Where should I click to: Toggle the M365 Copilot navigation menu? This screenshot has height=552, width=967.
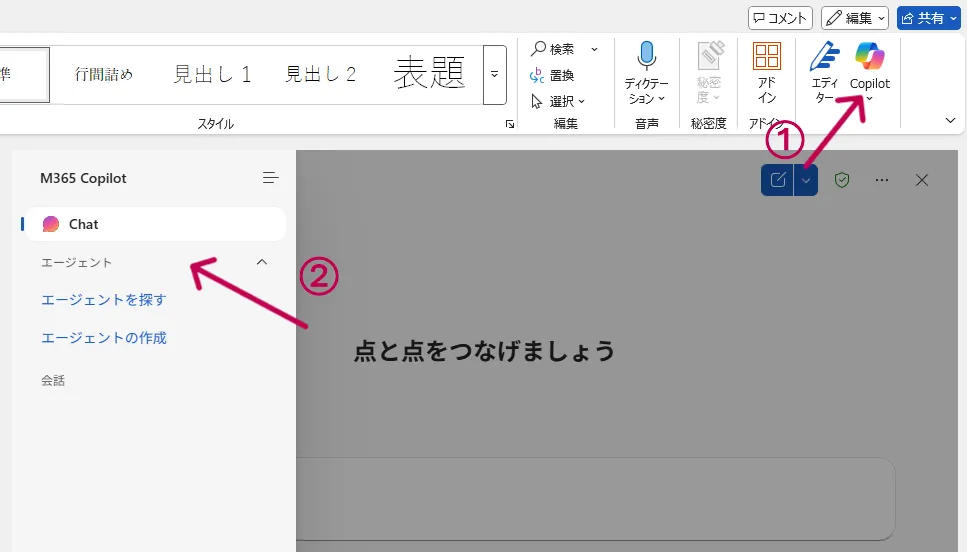coord(270,178)
